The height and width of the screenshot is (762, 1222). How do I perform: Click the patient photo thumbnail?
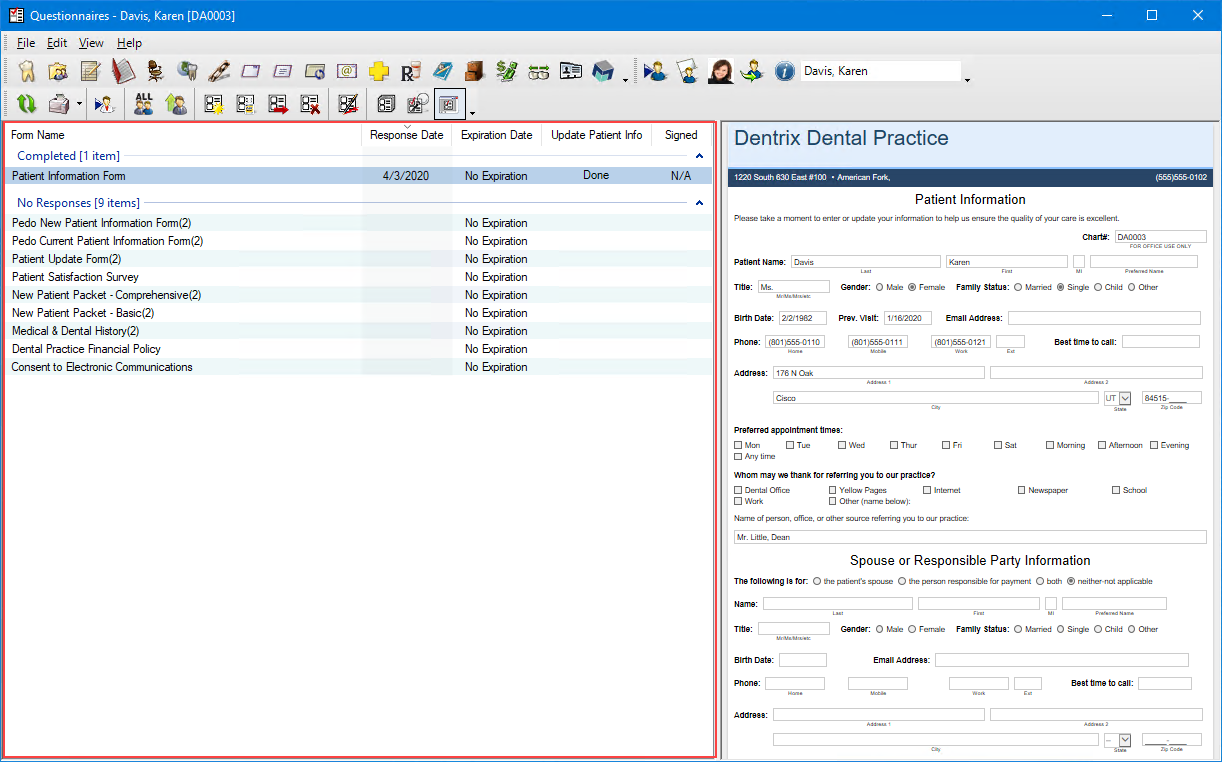click(x=719, y=71)
